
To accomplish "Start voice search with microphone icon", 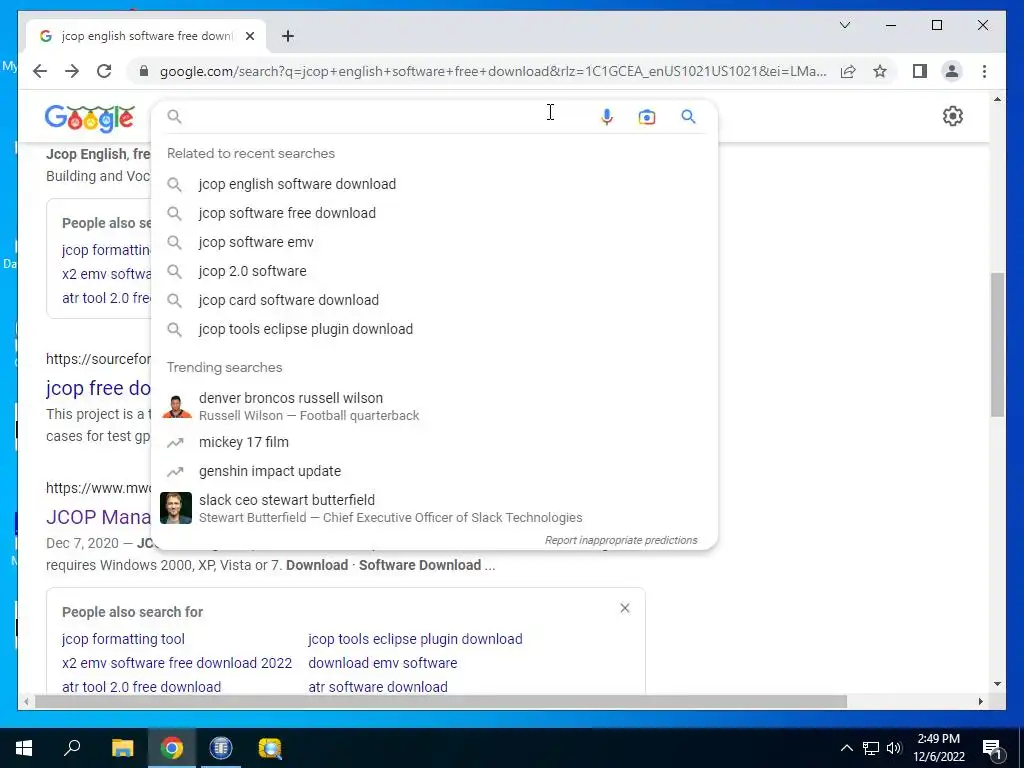I will tap(607, 117).
